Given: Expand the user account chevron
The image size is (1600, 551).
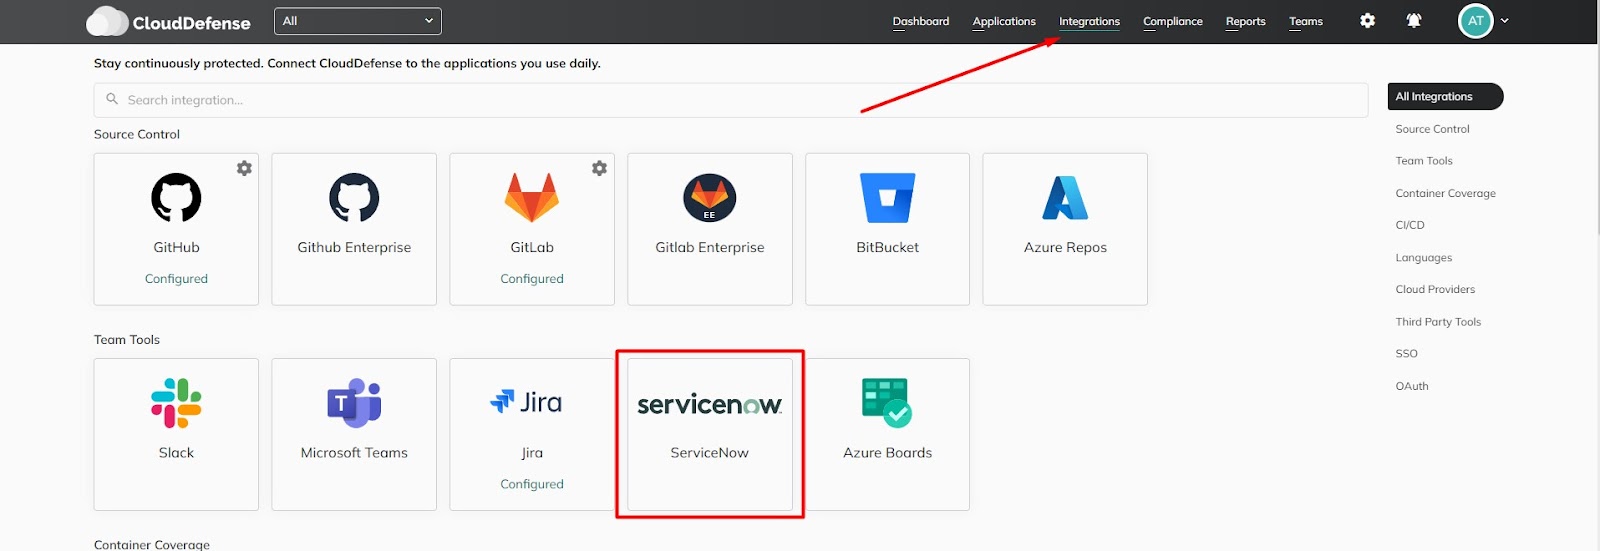Looking at the screenshot, I should [x=1504, y=21].
